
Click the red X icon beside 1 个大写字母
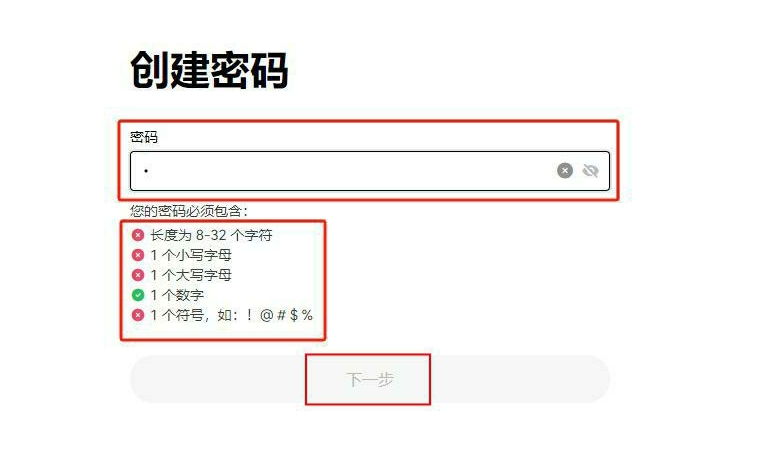138,275
